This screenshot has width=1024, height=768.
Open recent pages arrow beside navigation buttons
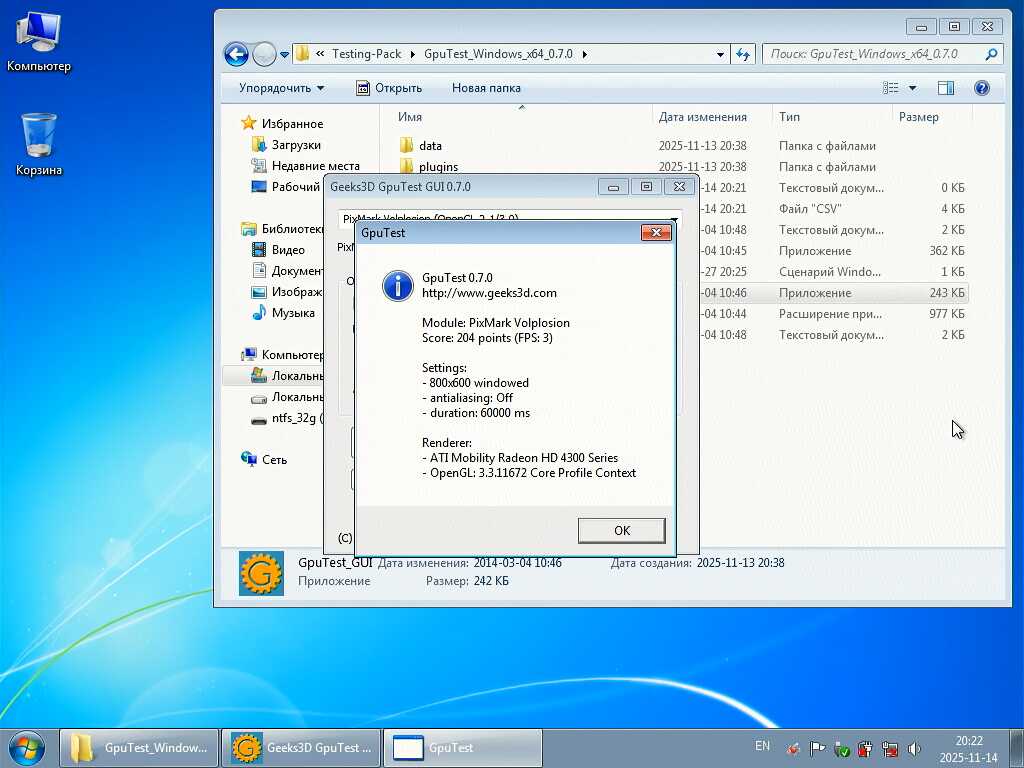pos(285,54)
